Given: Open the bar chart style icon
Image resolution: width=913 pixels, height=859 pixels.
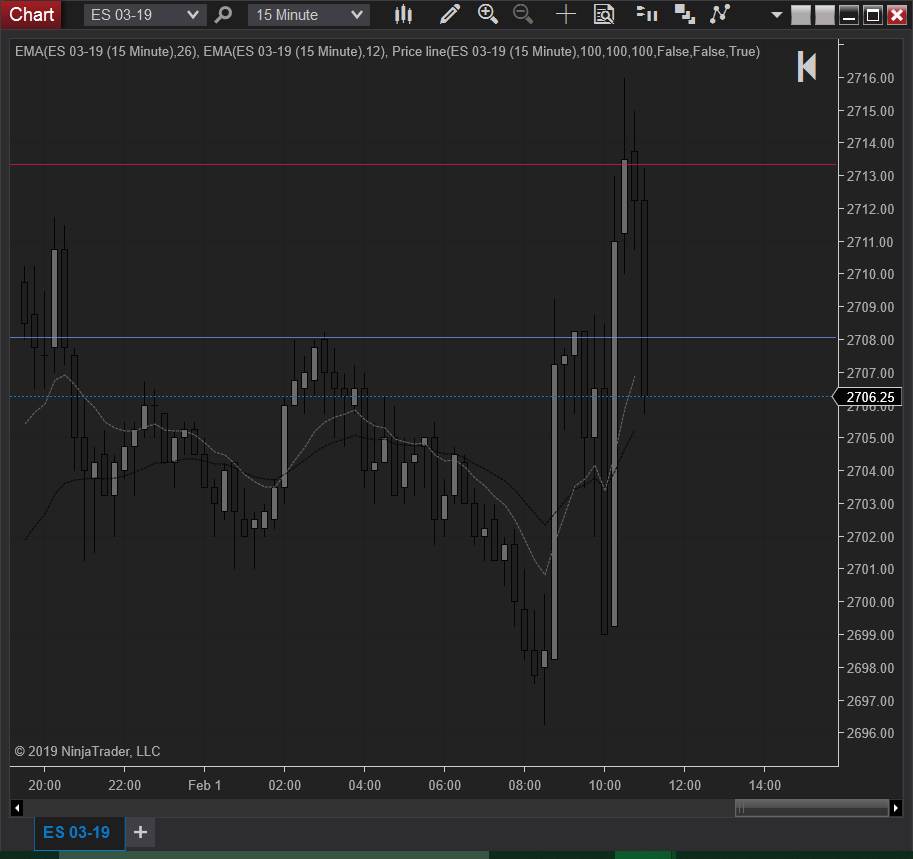Looking at the screenshot, I should (403, 15).
